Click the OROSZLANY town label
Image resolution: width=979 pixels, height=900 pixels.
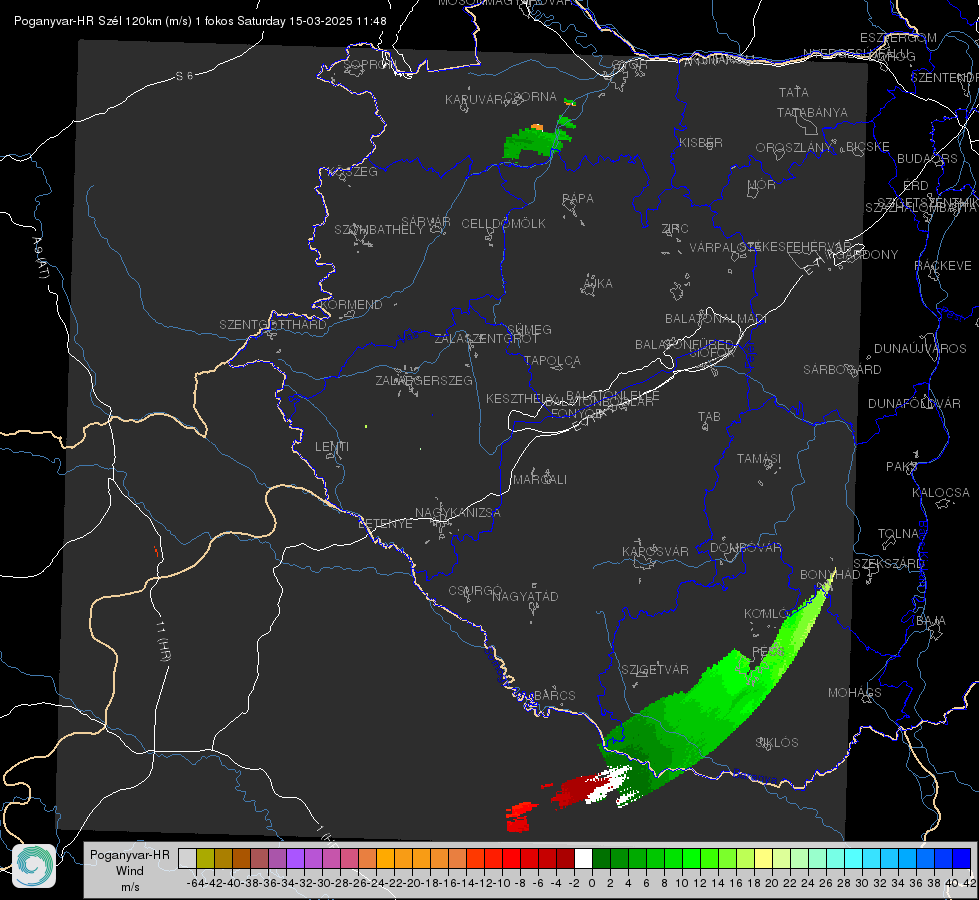click(794, 148)
